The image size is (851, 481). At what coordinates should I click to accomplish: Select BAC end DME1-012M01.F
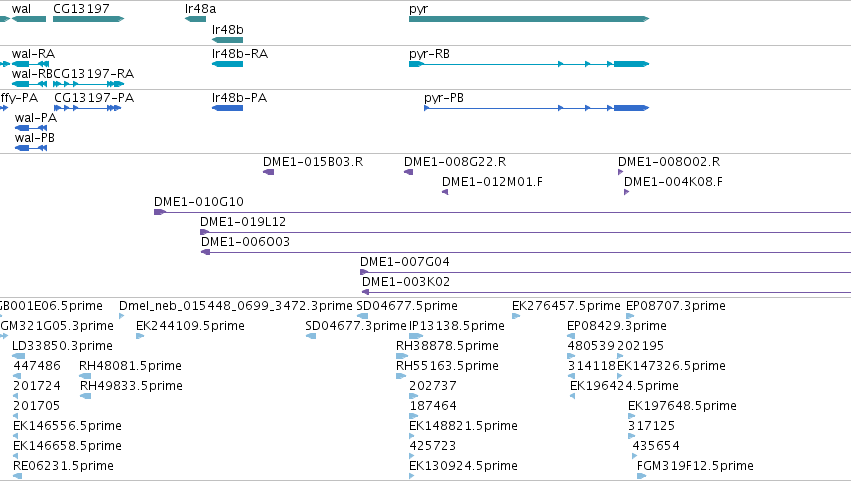pyautogui.click(x=445, y=192)
